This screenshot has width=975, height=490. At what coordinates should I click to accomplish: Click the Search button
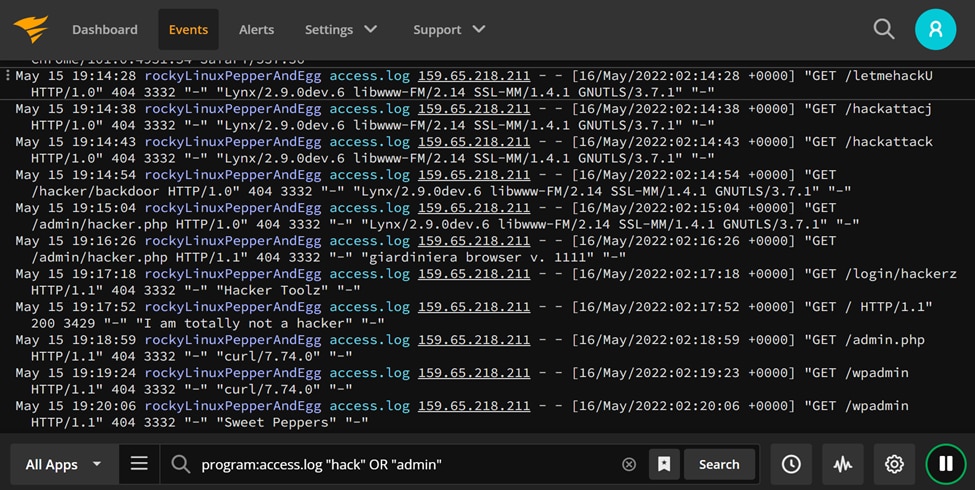[719, 464]
